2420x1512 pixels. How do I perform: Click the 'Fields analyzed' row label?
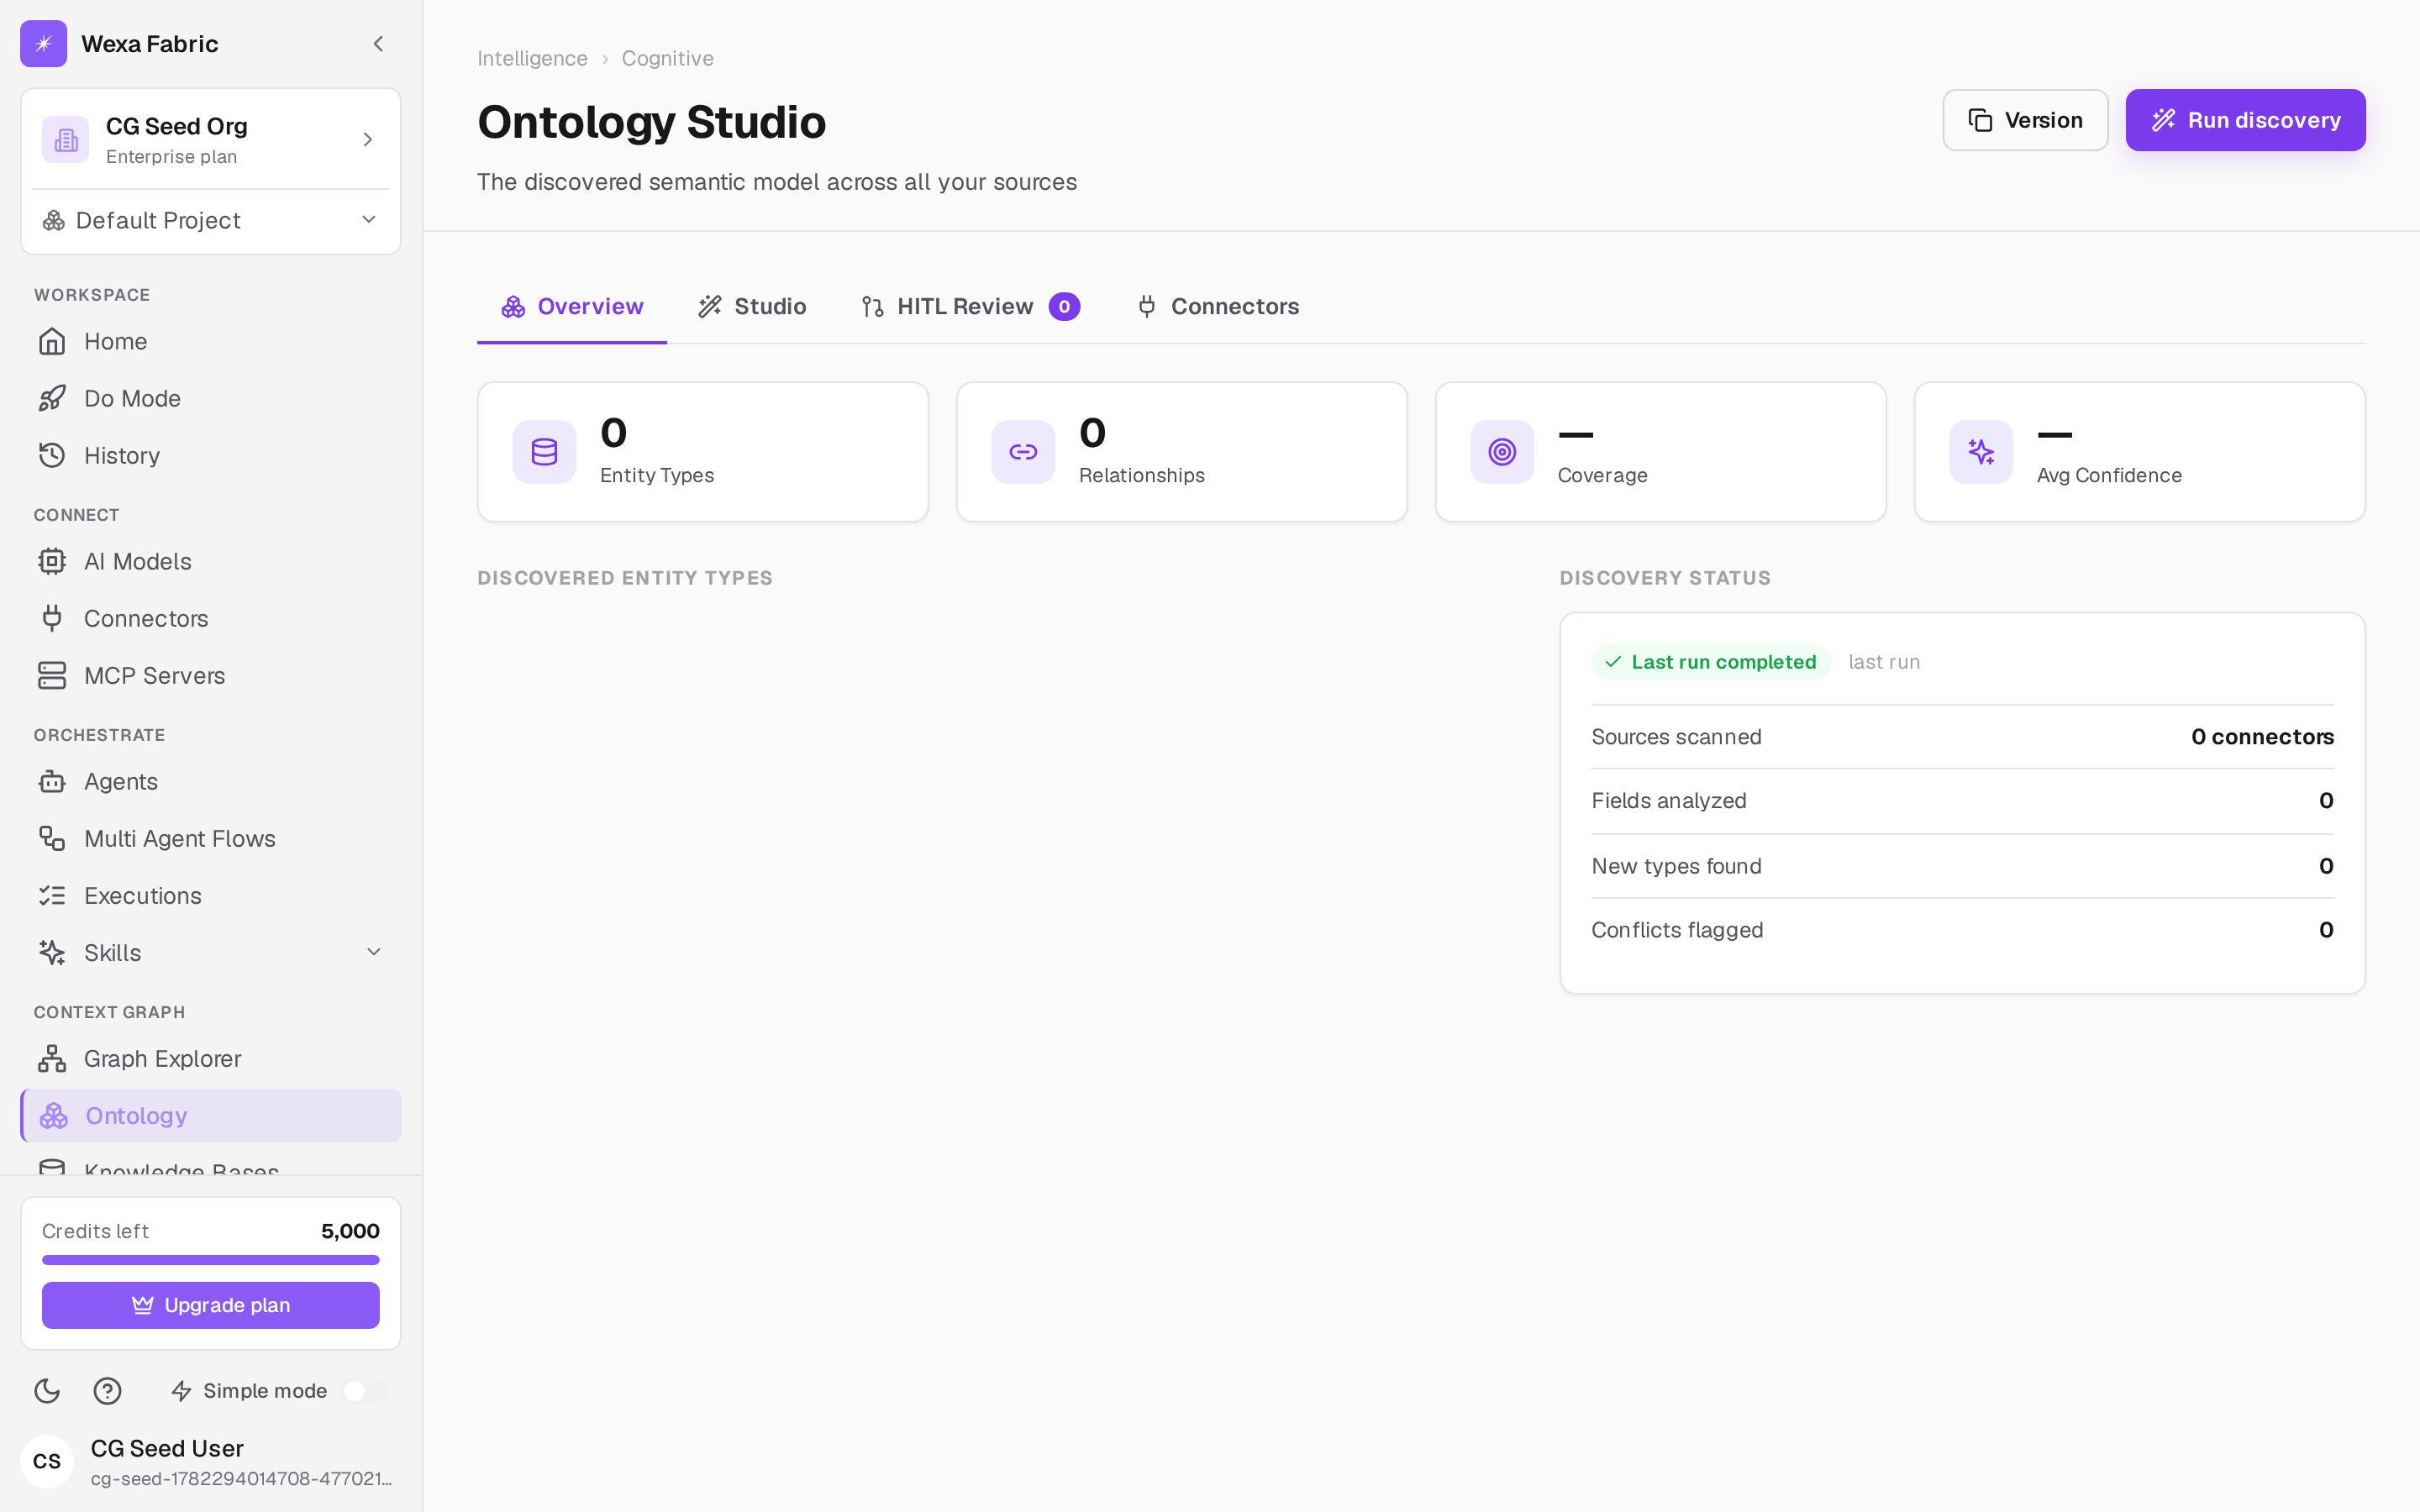pos(1669,801)
